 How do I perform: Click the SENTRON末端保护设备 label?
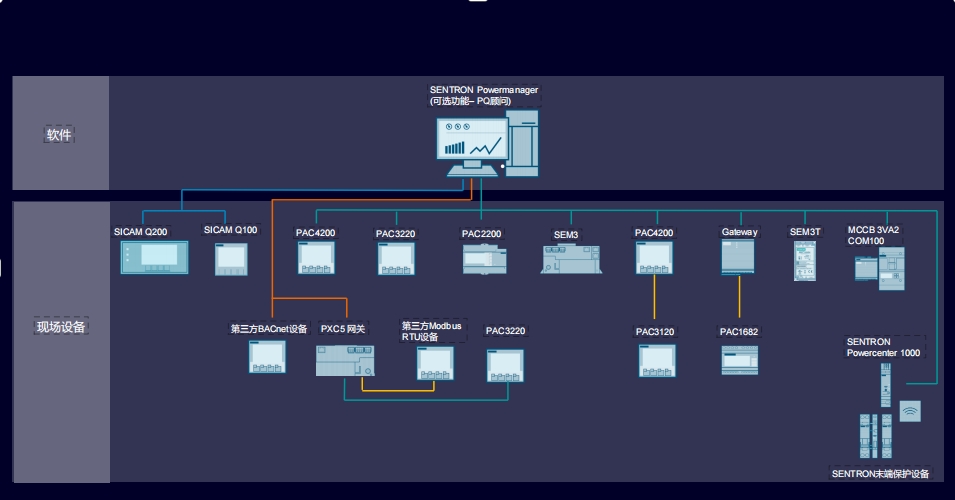pos(880,474)
